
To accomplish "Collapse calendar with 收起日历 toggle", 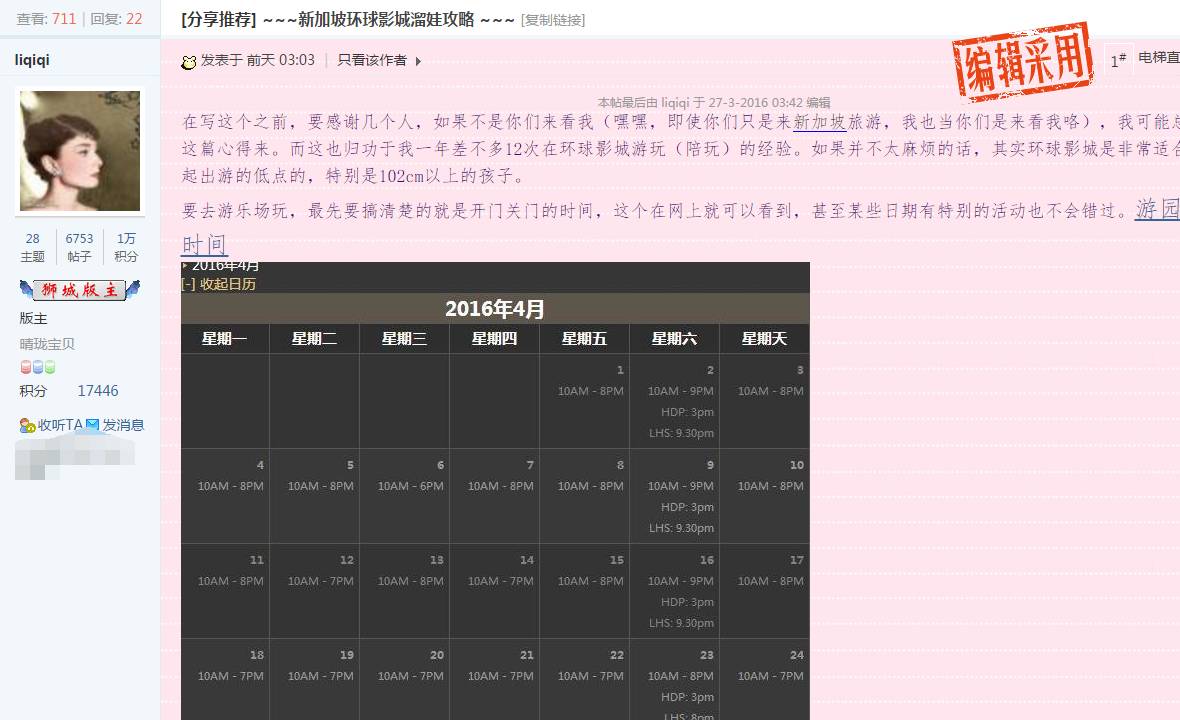I will click(x=218, y=284).
